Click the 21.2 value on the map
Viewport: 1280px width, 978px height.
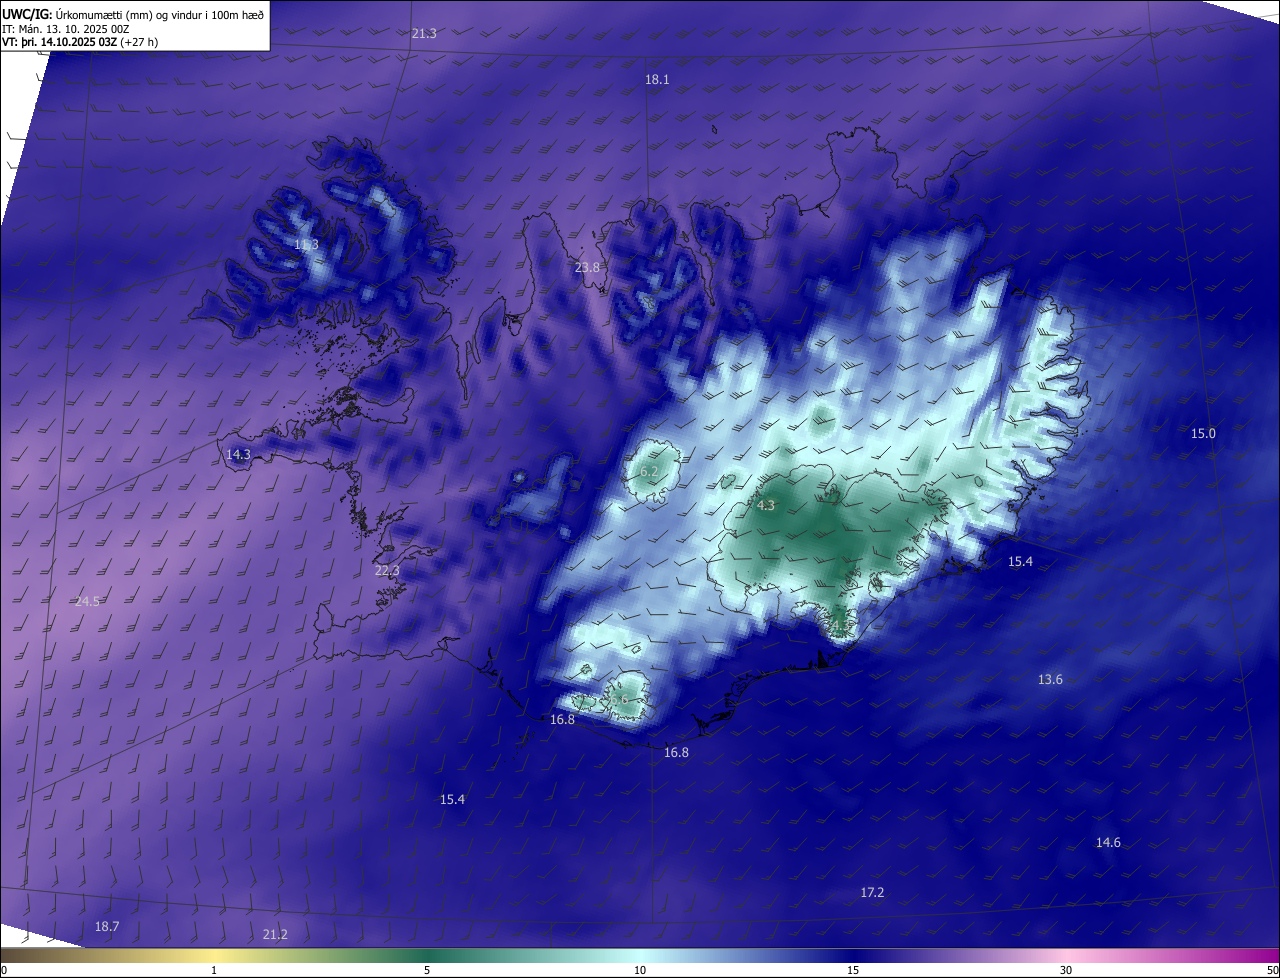[275, 934]
